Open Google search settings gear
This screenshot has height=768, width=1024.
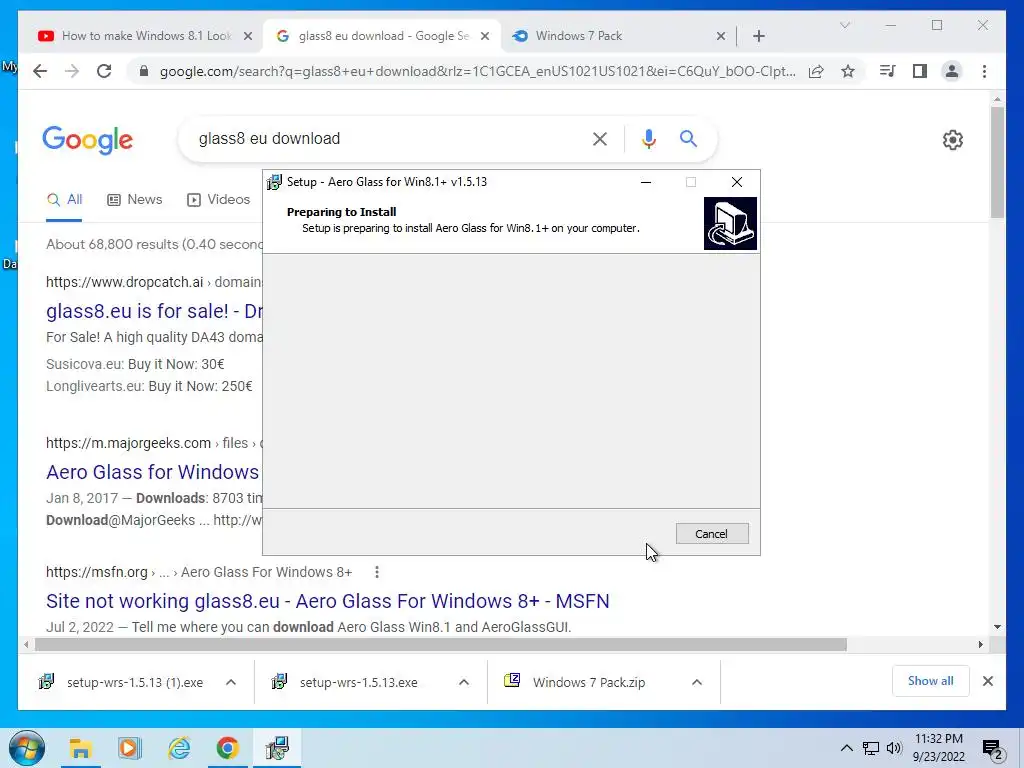pyautogui.click(x=953, y=140)
